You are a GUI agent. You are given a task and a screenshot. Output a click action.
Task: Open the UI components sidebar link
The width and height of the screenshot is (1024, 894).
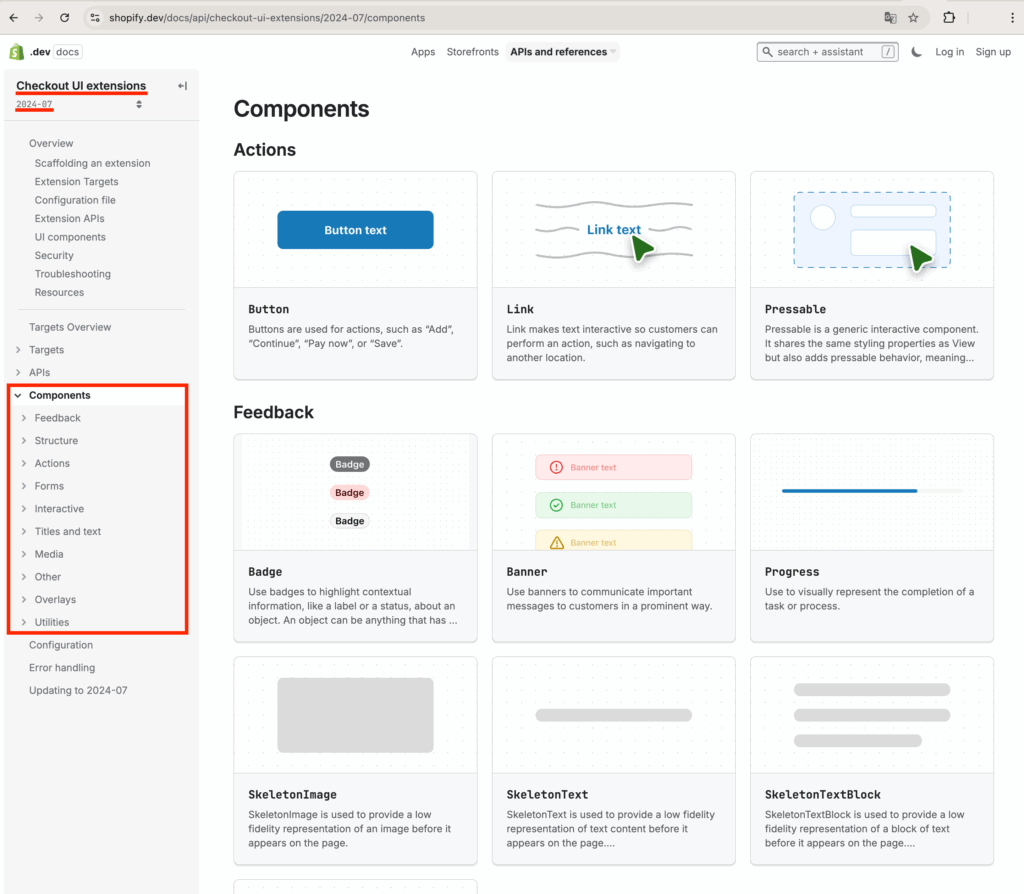70,237
